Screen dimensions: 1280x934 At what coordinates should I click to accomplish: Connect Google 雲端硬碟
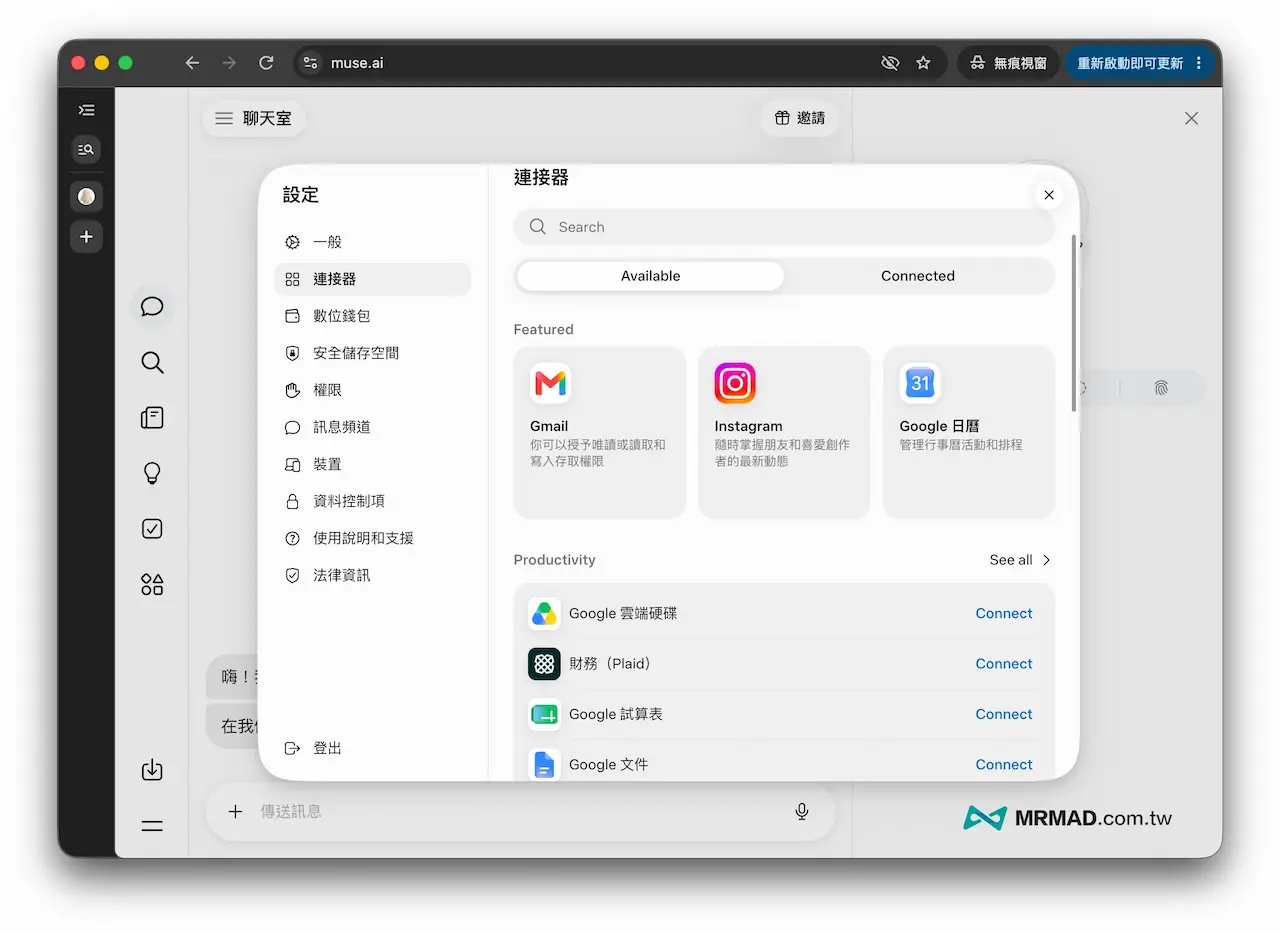point(1004,614)
